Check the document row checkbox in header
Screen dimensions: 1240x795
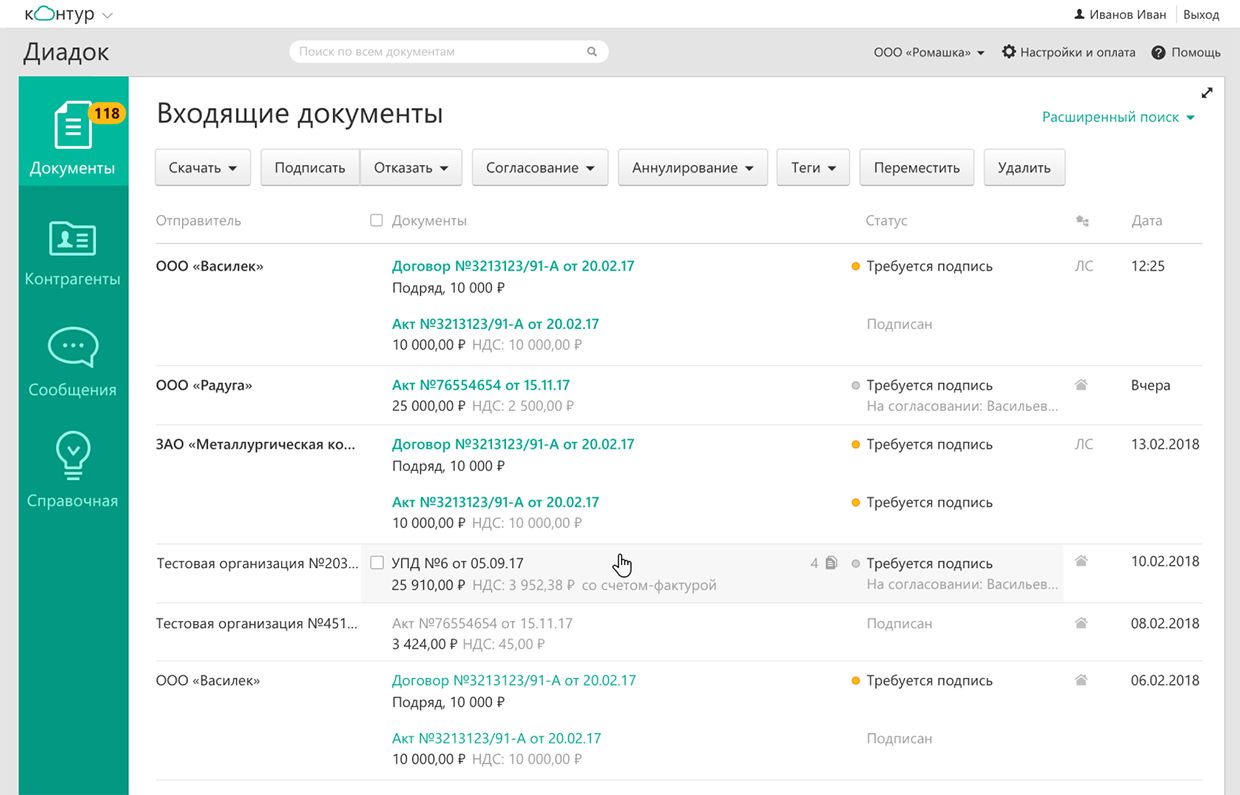click(x=376, y=220)
